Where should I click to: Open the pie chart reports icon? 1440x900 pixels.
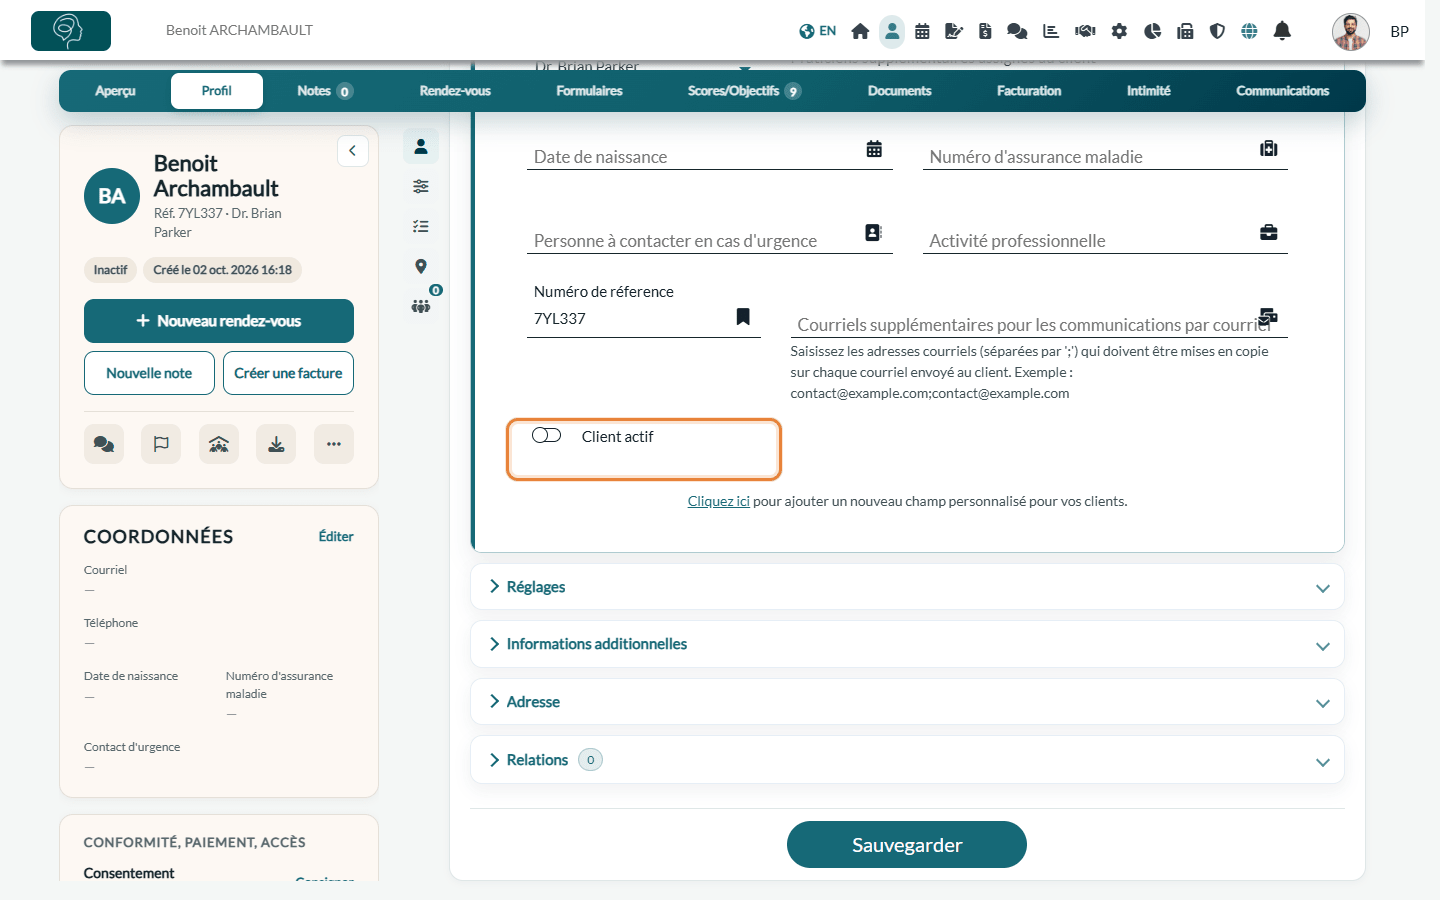[1152, 31]
